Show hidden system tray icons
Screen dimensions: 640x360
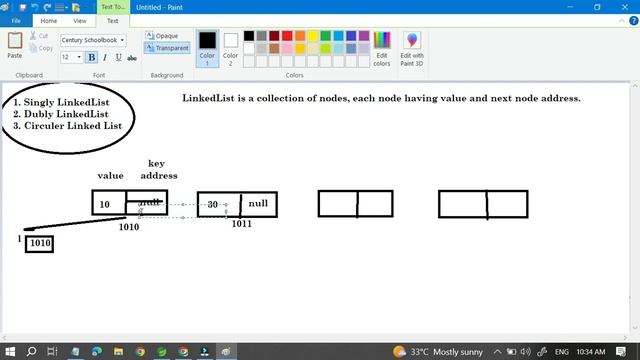point(497,351)
